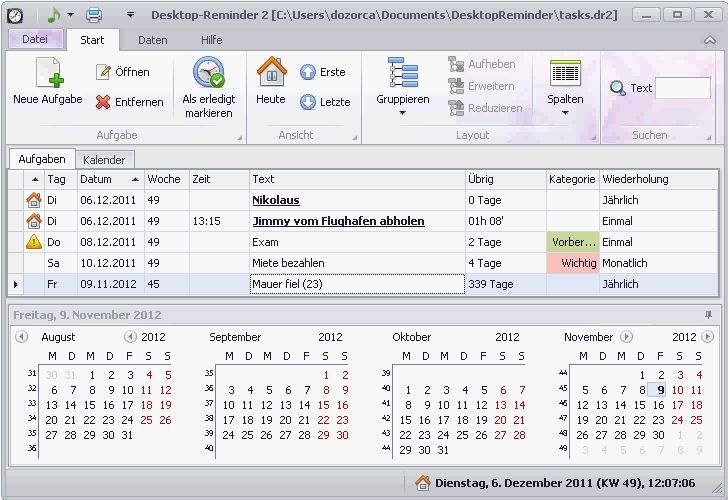Click the clock application icon in title bar
Screen dimensions: 728x500
(15, 15)
